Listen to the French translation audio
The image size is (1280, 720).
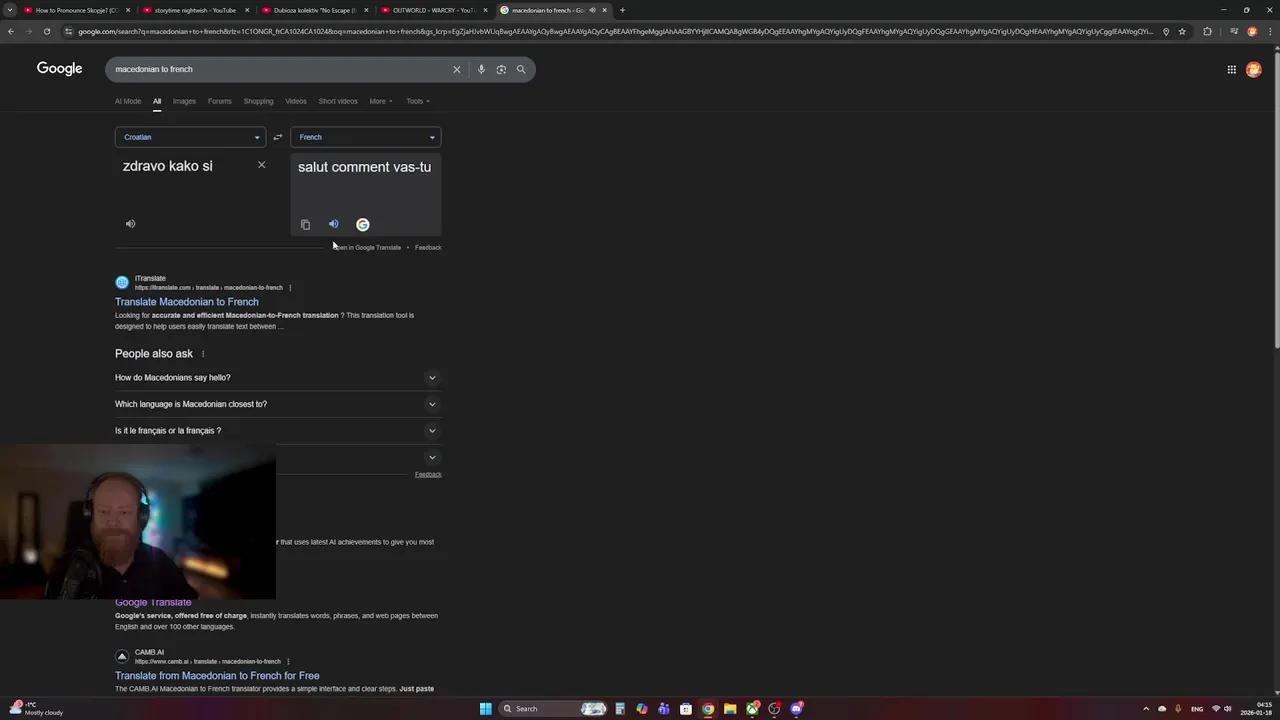[x=334, y=224]
